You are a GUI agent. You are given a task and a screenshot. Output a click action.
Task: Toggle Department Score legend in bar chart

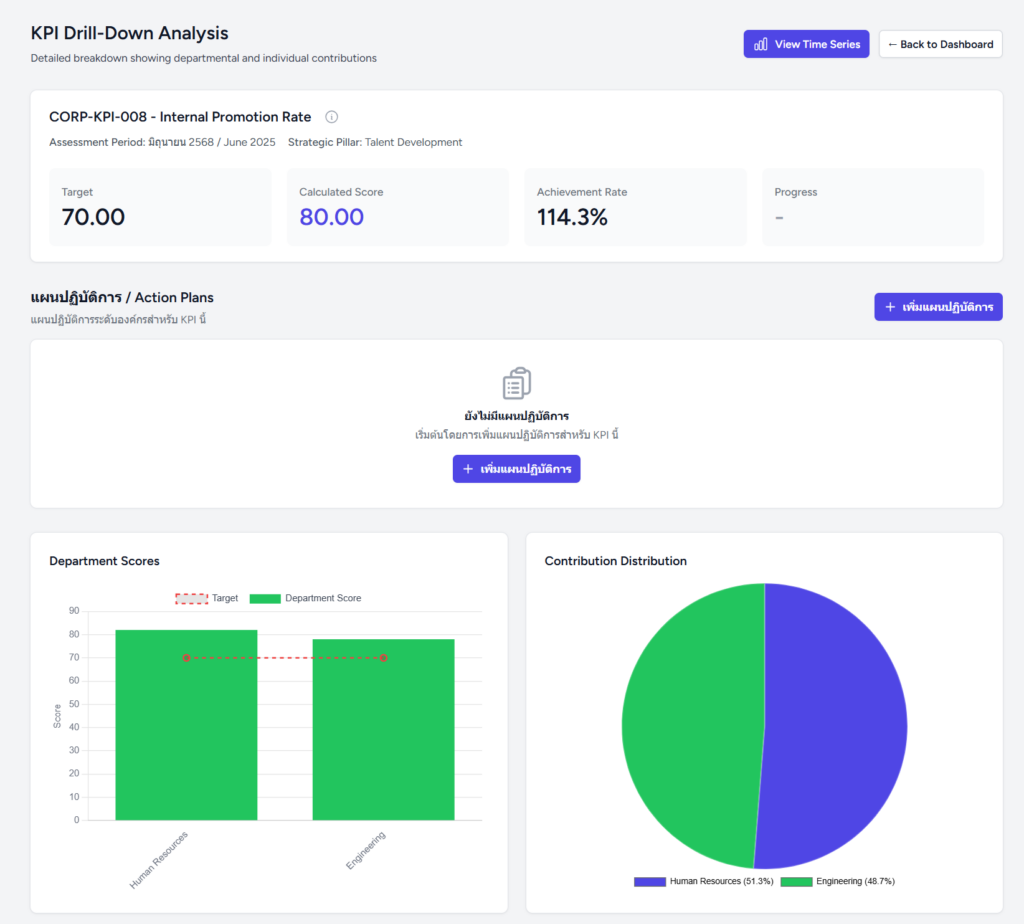pos(305,598)
